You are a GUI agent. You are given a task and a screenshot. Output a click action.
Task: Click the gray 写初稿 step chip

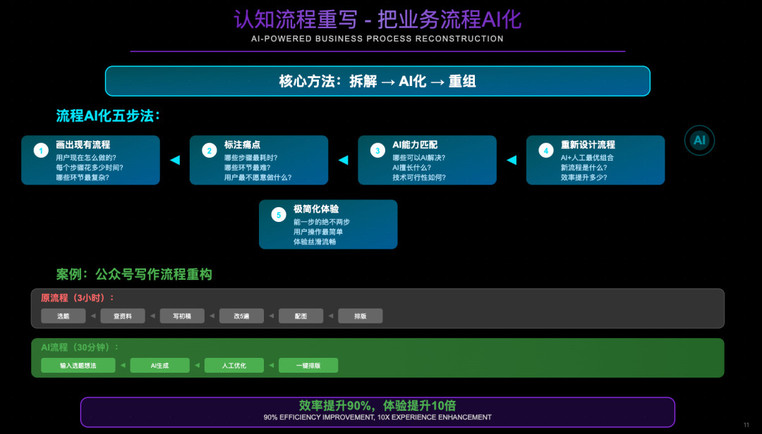coord(182,316)
